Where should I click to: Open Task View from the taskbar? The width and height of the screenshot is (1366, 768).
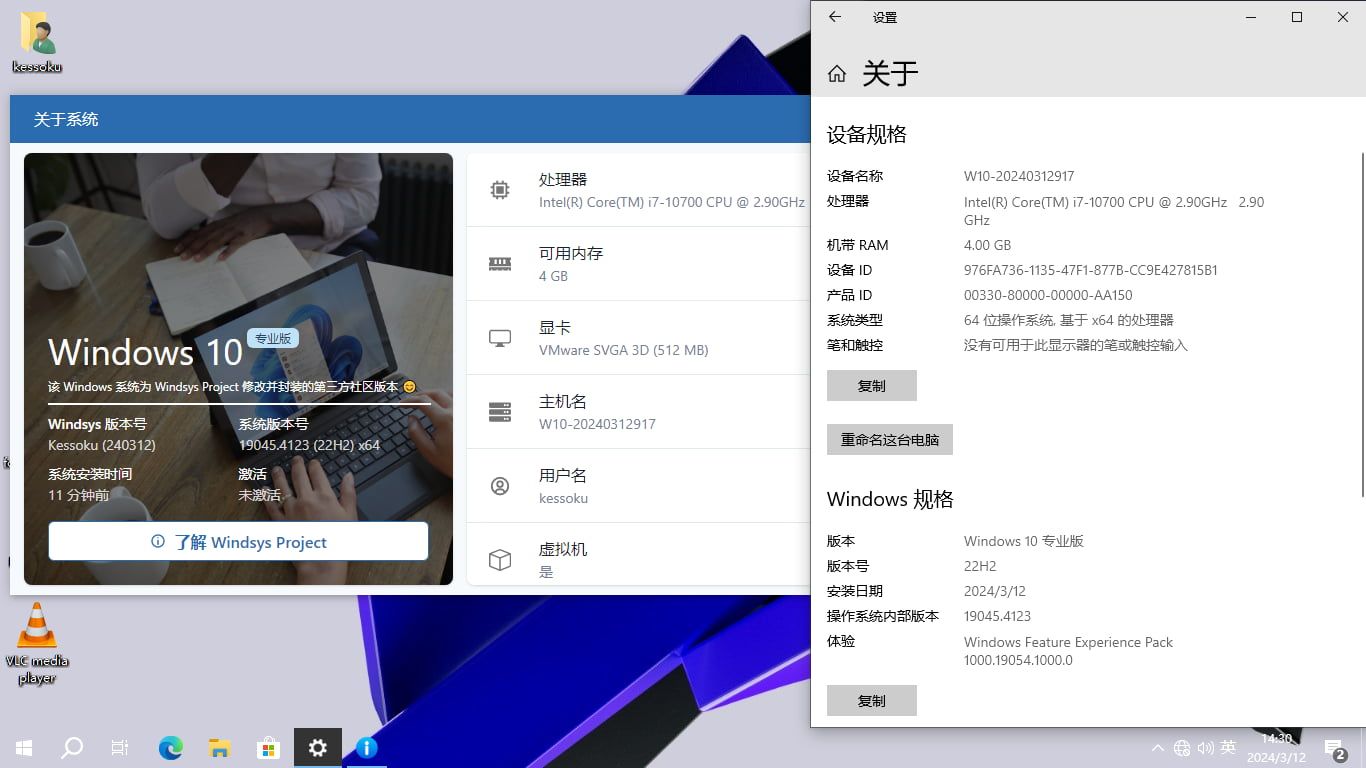click(120, 747)
